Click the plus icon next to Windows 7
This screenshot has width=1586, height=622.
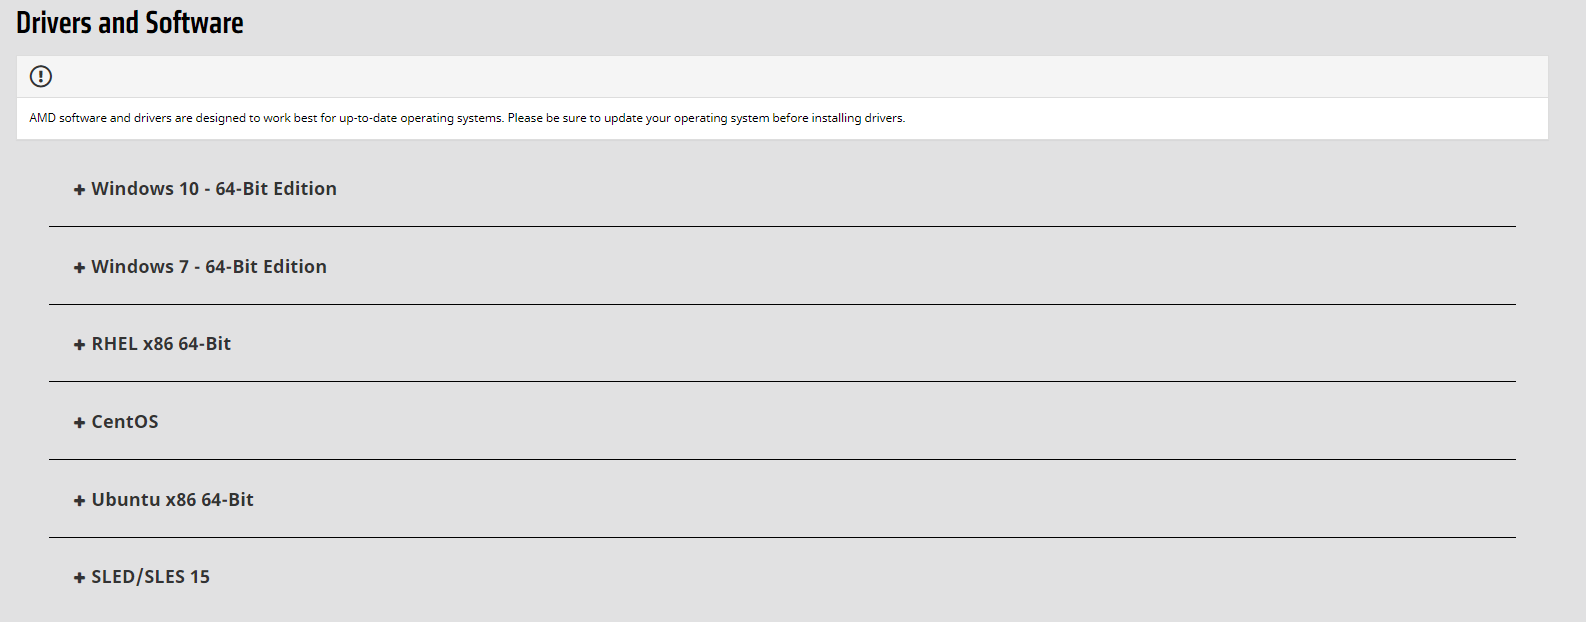[79, 268]
